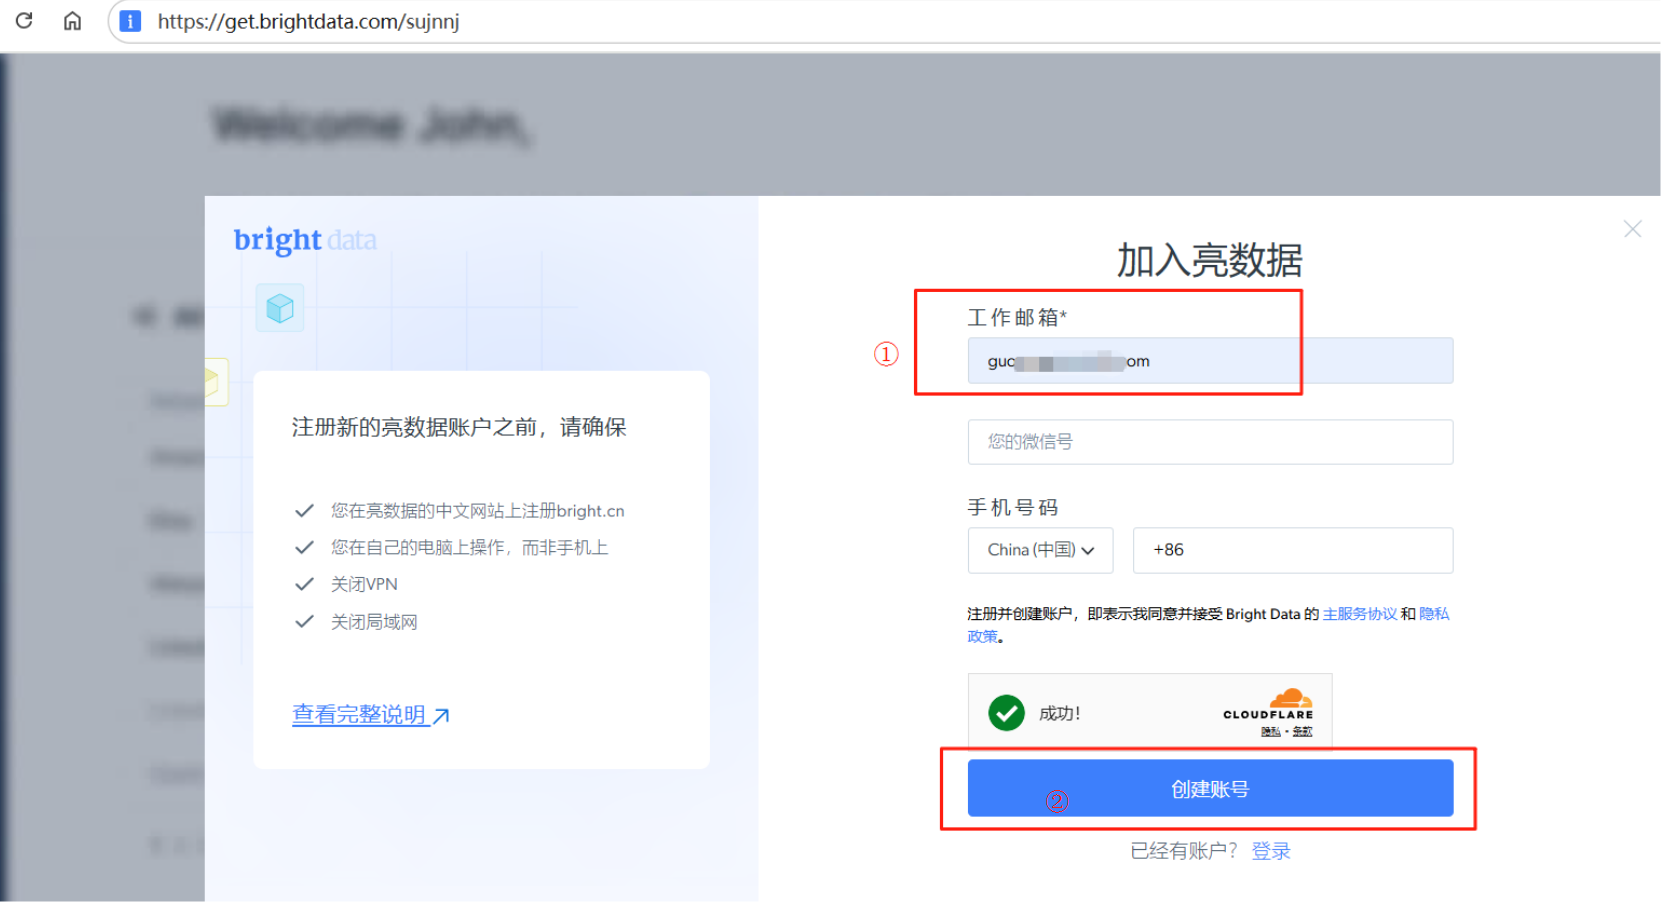Click the 创建账号 create account button
The width and height of the screenshot is (1661, 902).
point(1210,789)
